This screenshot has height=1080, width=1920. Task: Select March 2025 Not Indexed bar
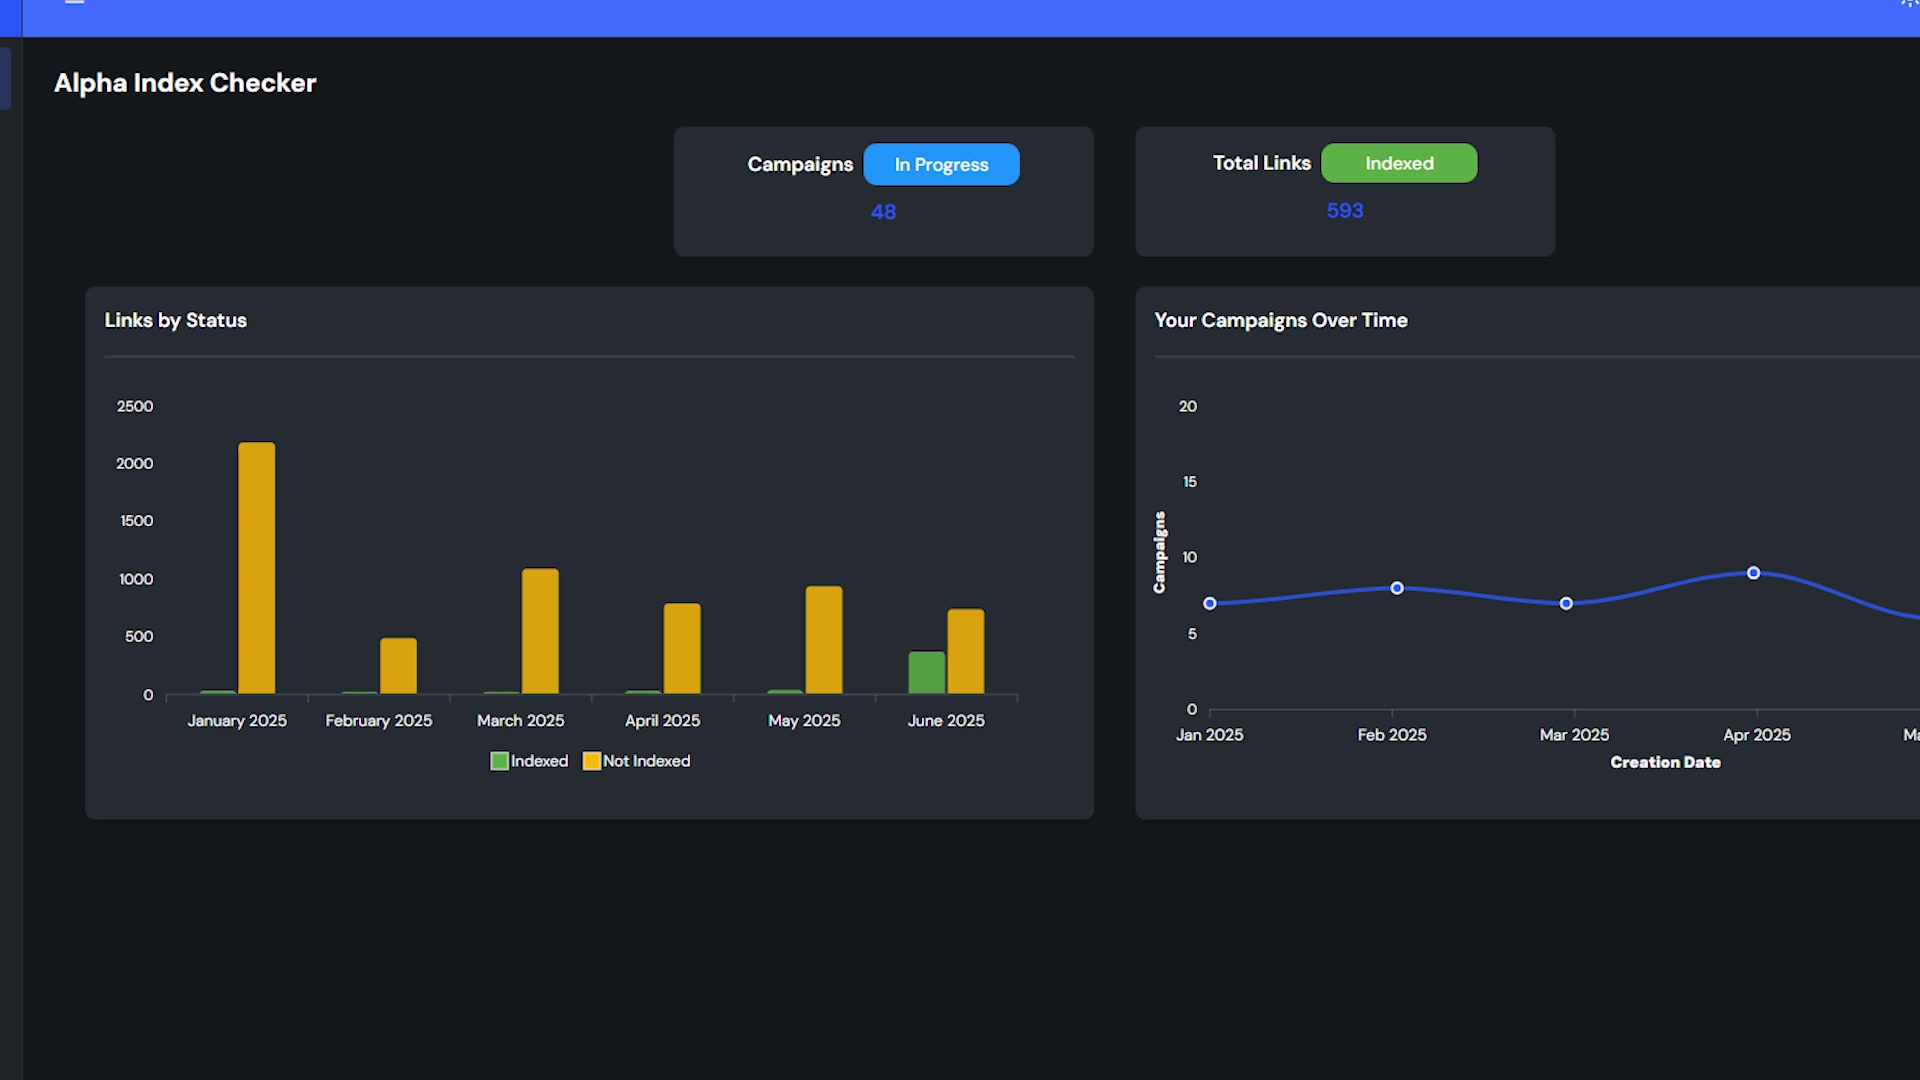(540, 631)
